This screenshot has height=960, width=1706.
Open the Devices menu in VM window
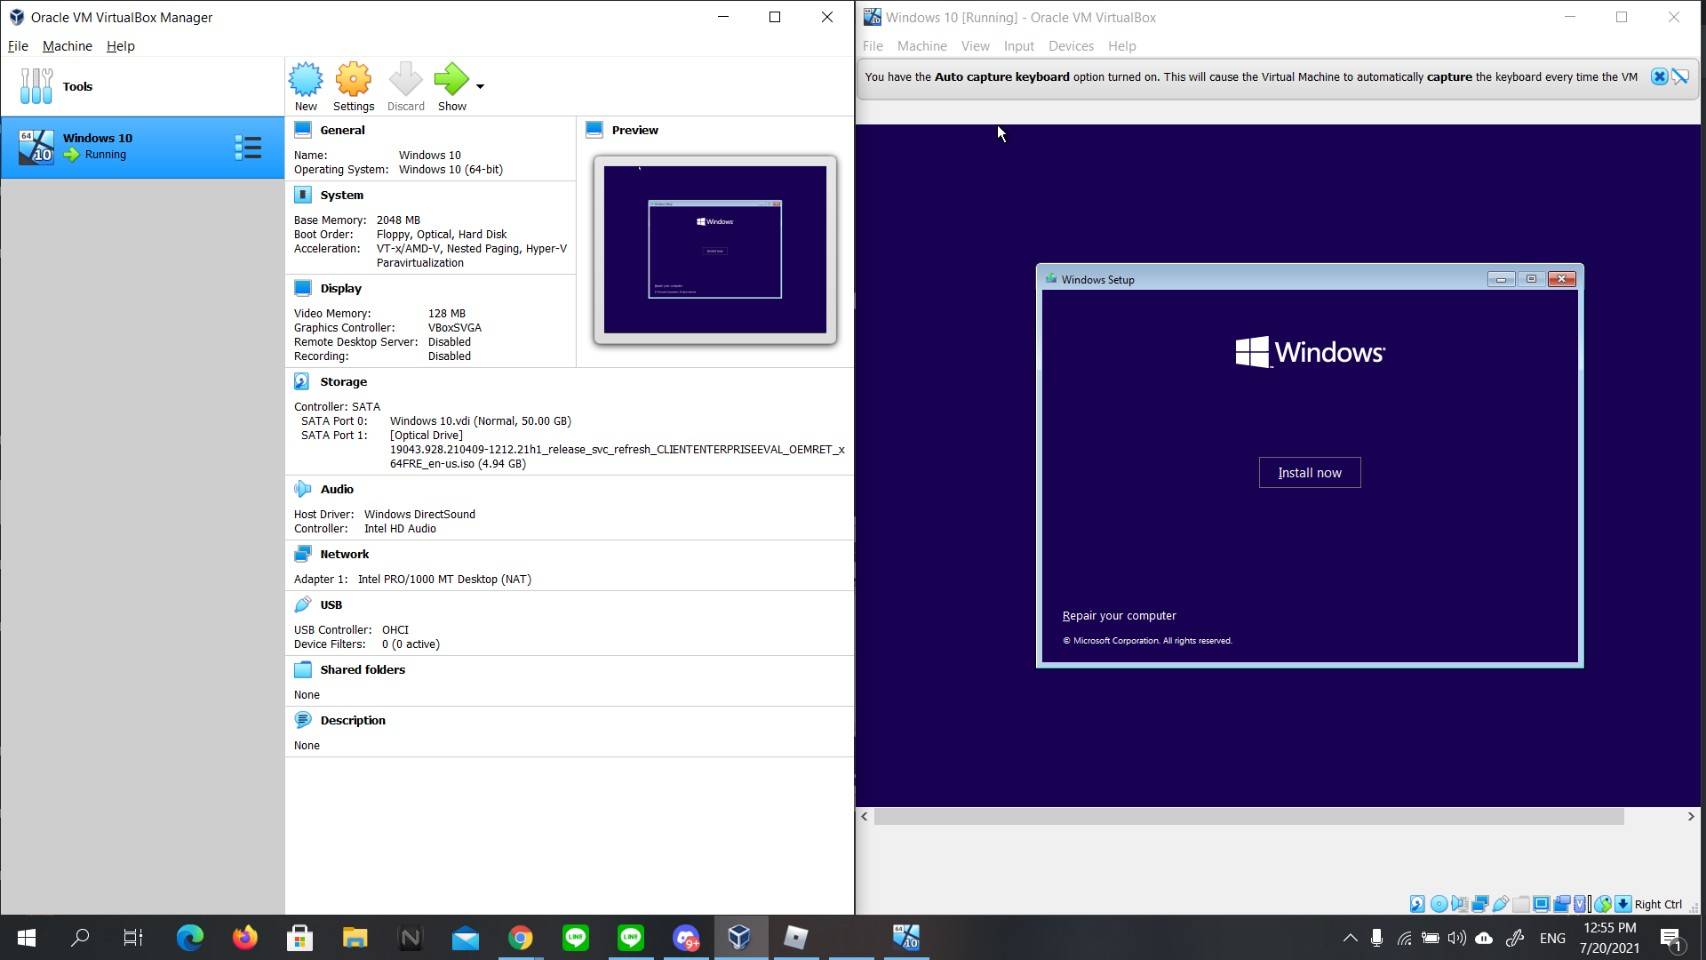coord(1071,46)
